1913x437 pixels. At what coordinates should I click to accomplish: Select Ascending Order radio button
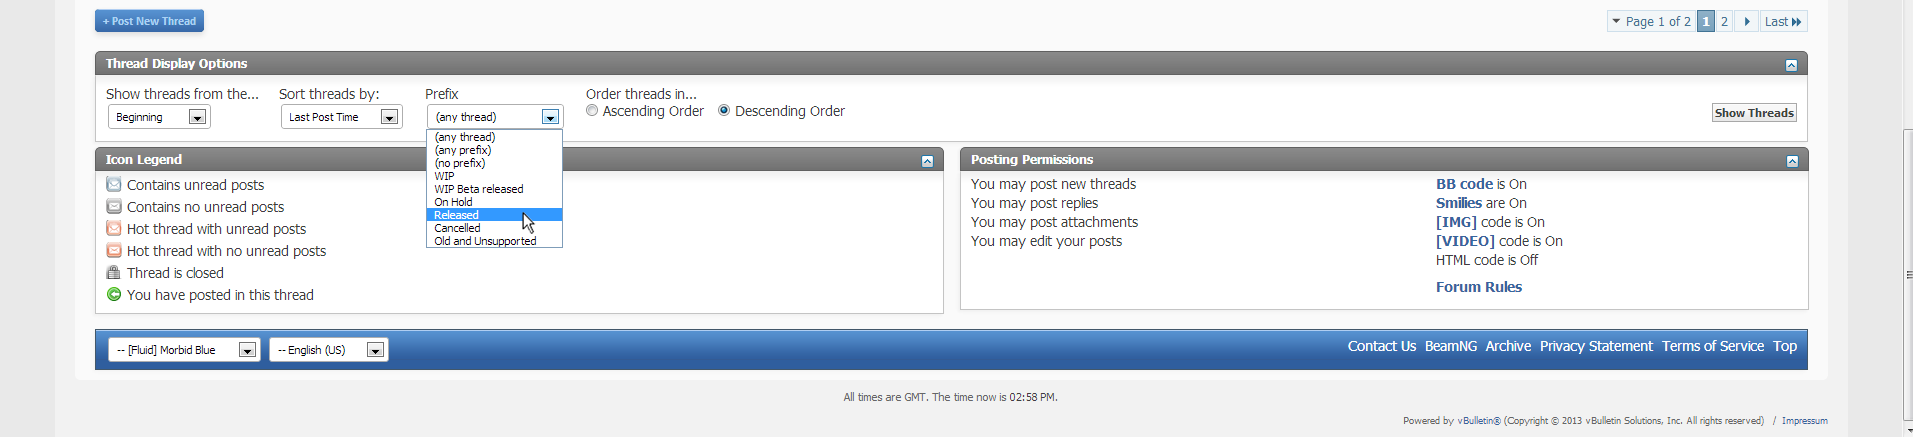pos(592,111)
